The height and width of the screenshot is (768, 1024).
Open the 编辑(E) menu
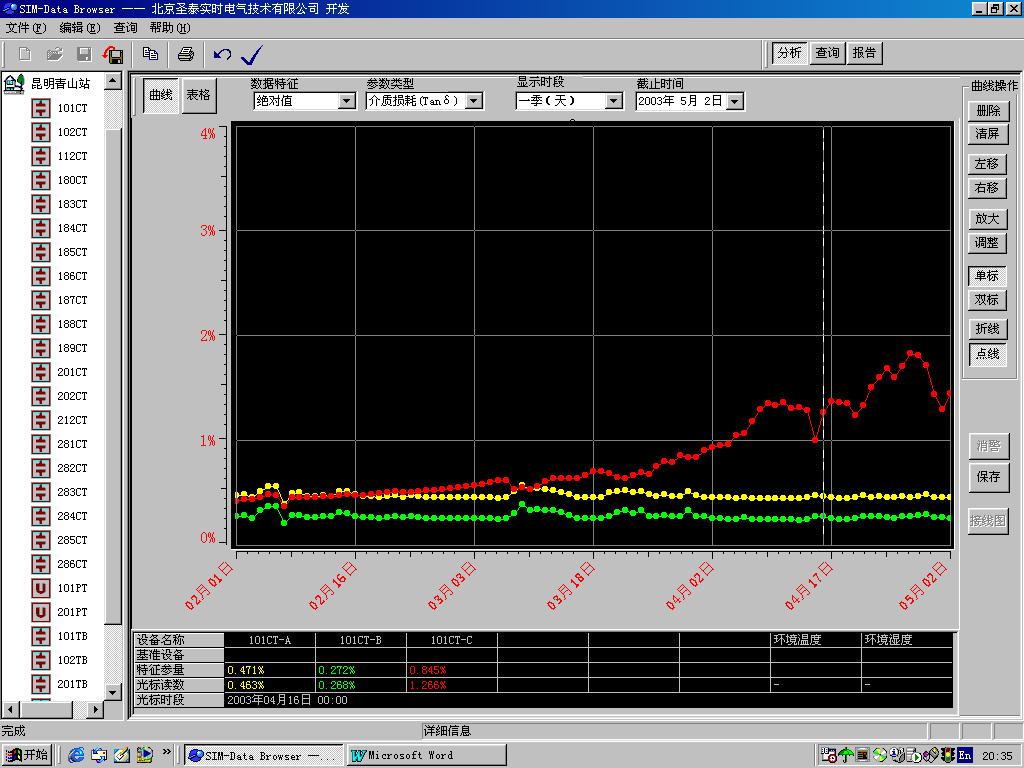(x=80, y=28)
